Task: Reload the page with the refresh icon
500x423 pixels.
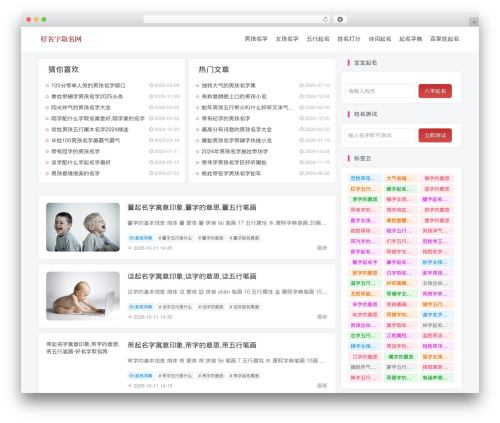Action: [325, 20]
